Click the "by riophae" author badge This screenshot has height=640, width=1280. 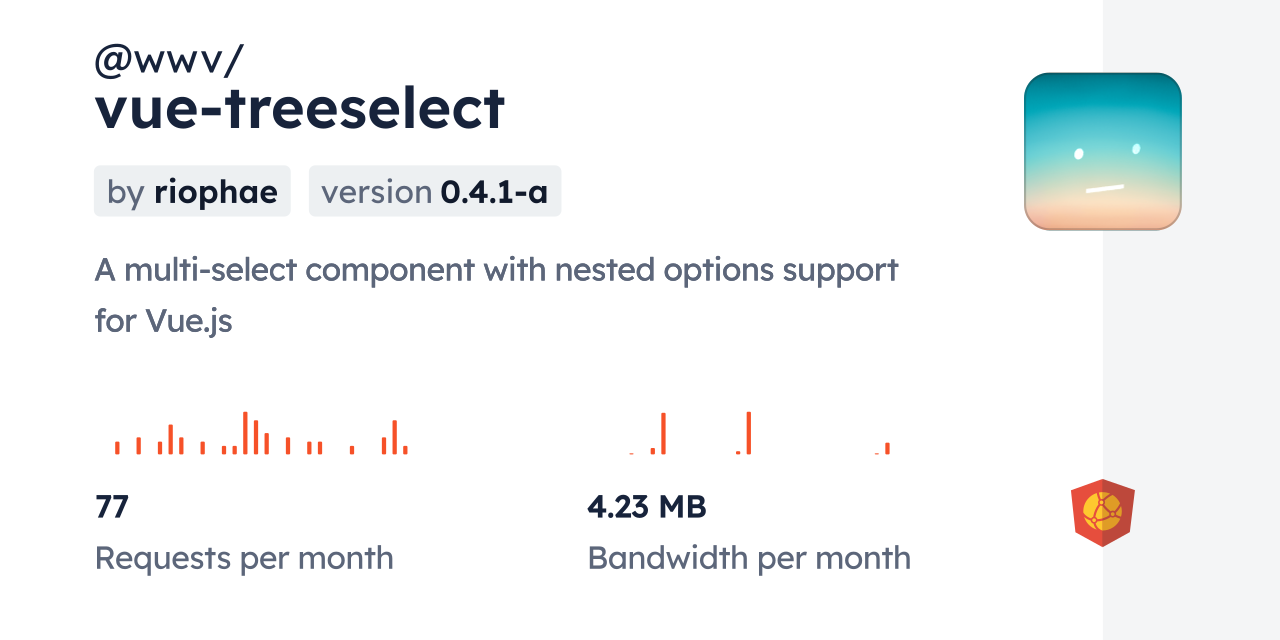[192, 191]
